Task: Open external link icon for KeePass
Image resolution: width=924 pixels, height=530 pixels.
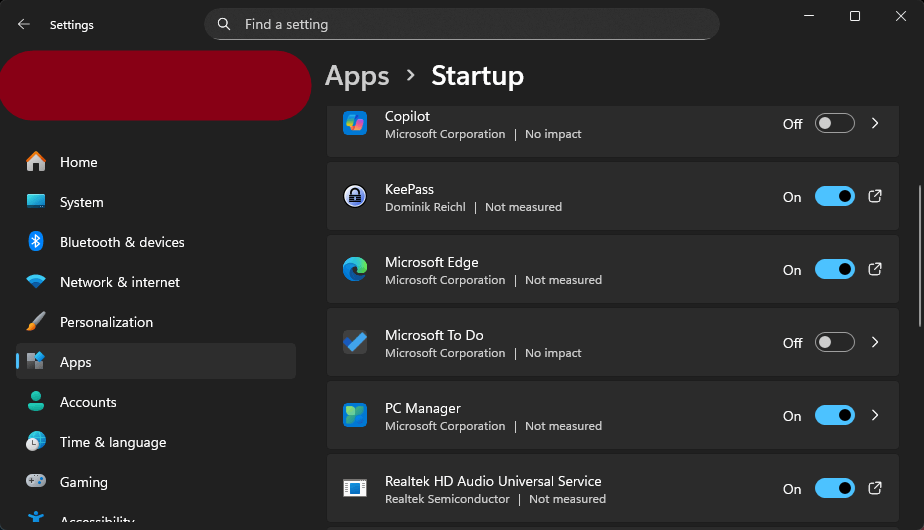Action: pyautogui.click(x=875, y=196)
